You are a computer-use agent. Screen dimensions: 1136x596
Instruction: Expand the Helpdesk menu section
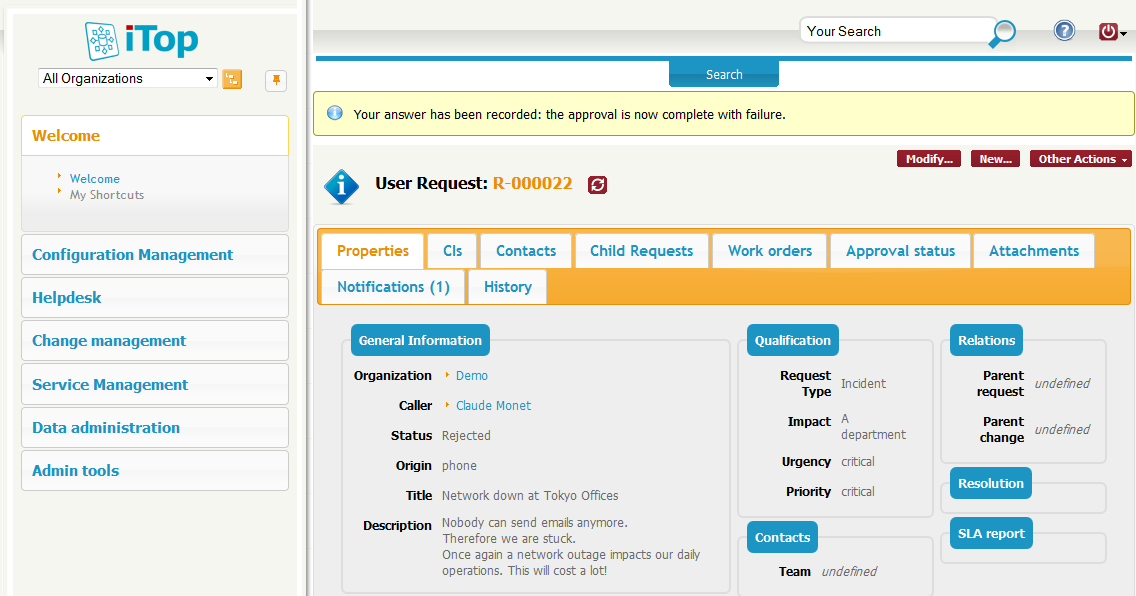tap(67, 298)
